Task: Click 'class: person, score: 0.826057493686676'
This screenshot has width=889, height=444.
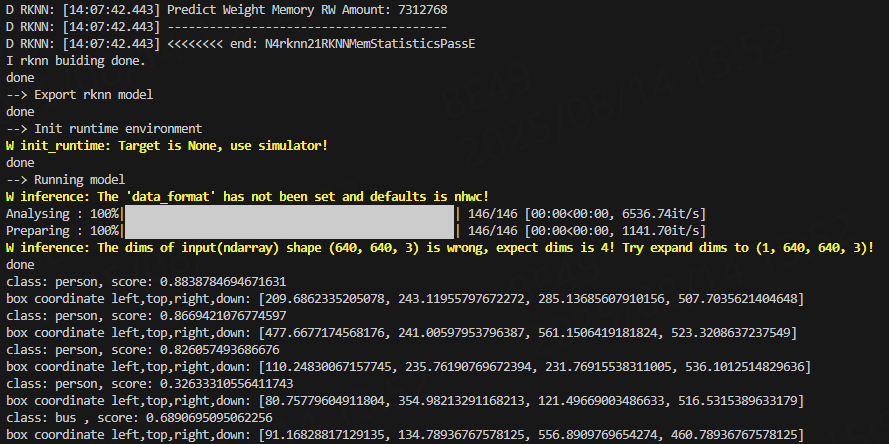Action: point(143,350)
